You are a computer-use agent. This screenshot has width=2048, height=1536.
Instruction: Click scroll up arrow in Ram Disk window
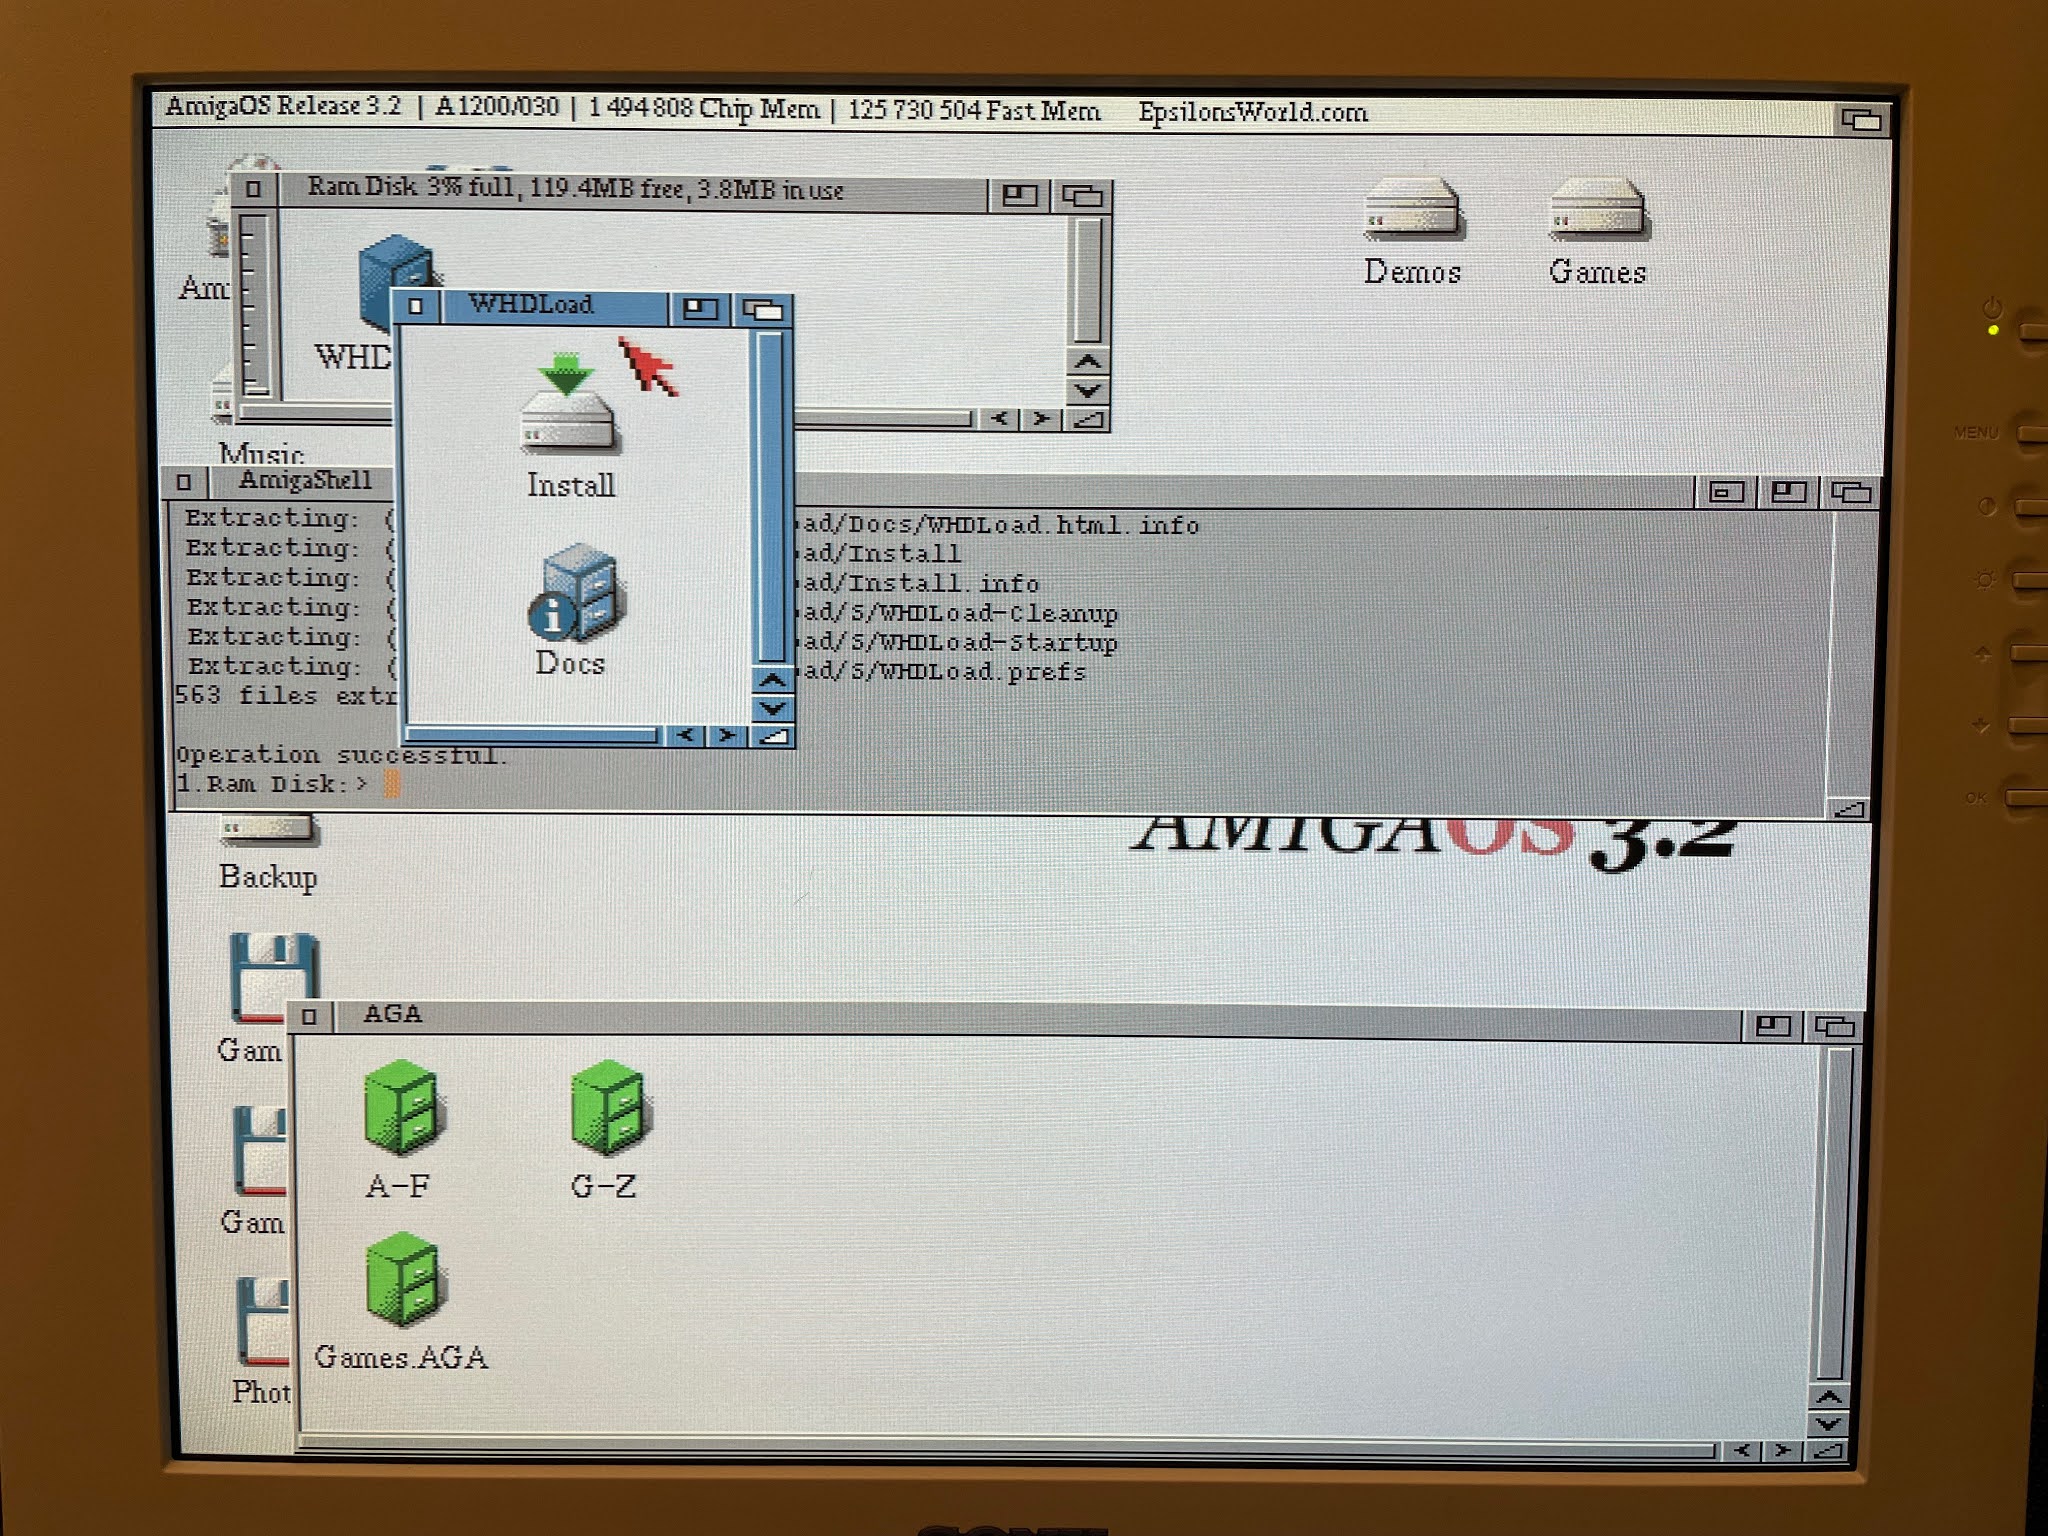(x=1088, y=362)
